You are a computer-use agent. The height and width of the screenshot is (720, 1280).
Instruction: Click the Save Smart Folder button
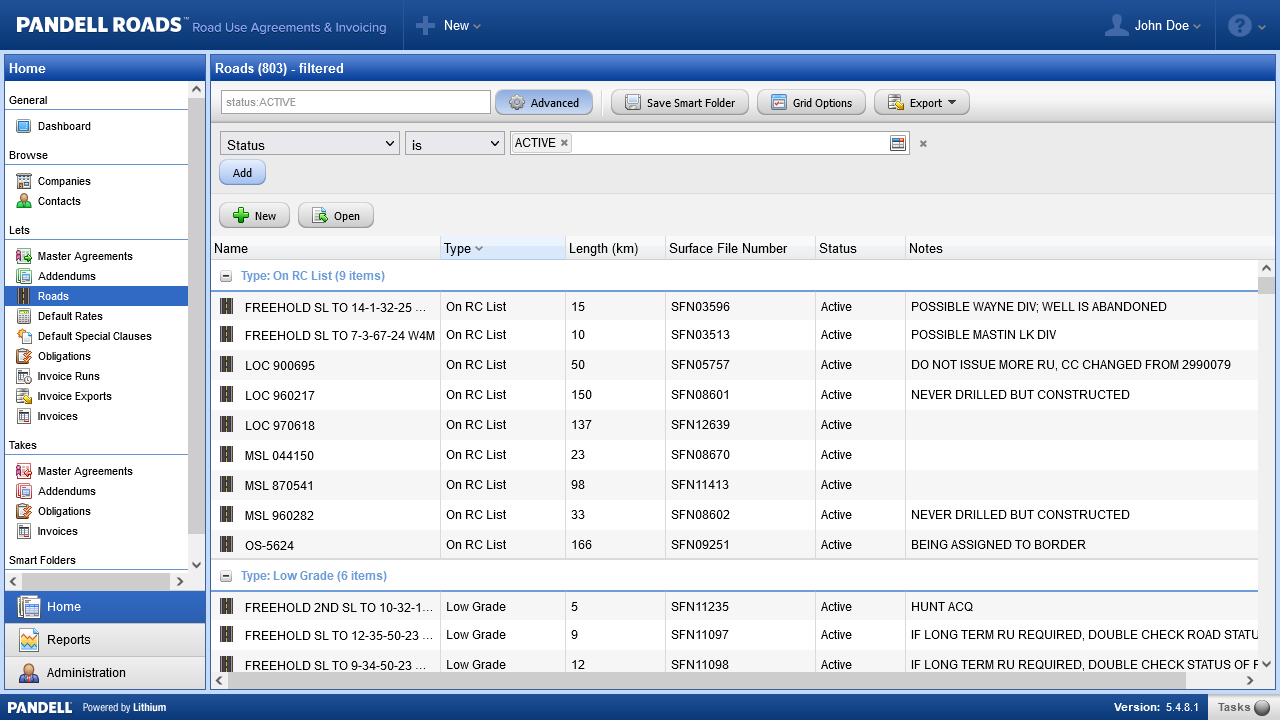[679, 102]
